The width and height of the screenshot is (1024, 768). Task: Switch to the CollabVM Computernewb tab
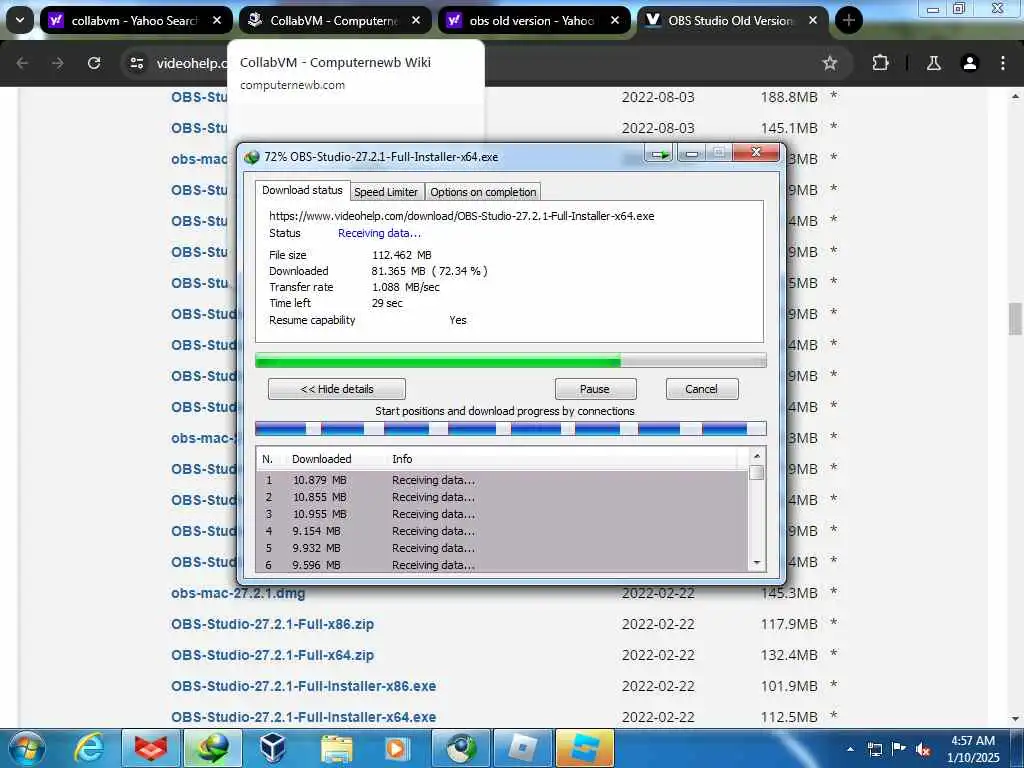pos(335,20)
